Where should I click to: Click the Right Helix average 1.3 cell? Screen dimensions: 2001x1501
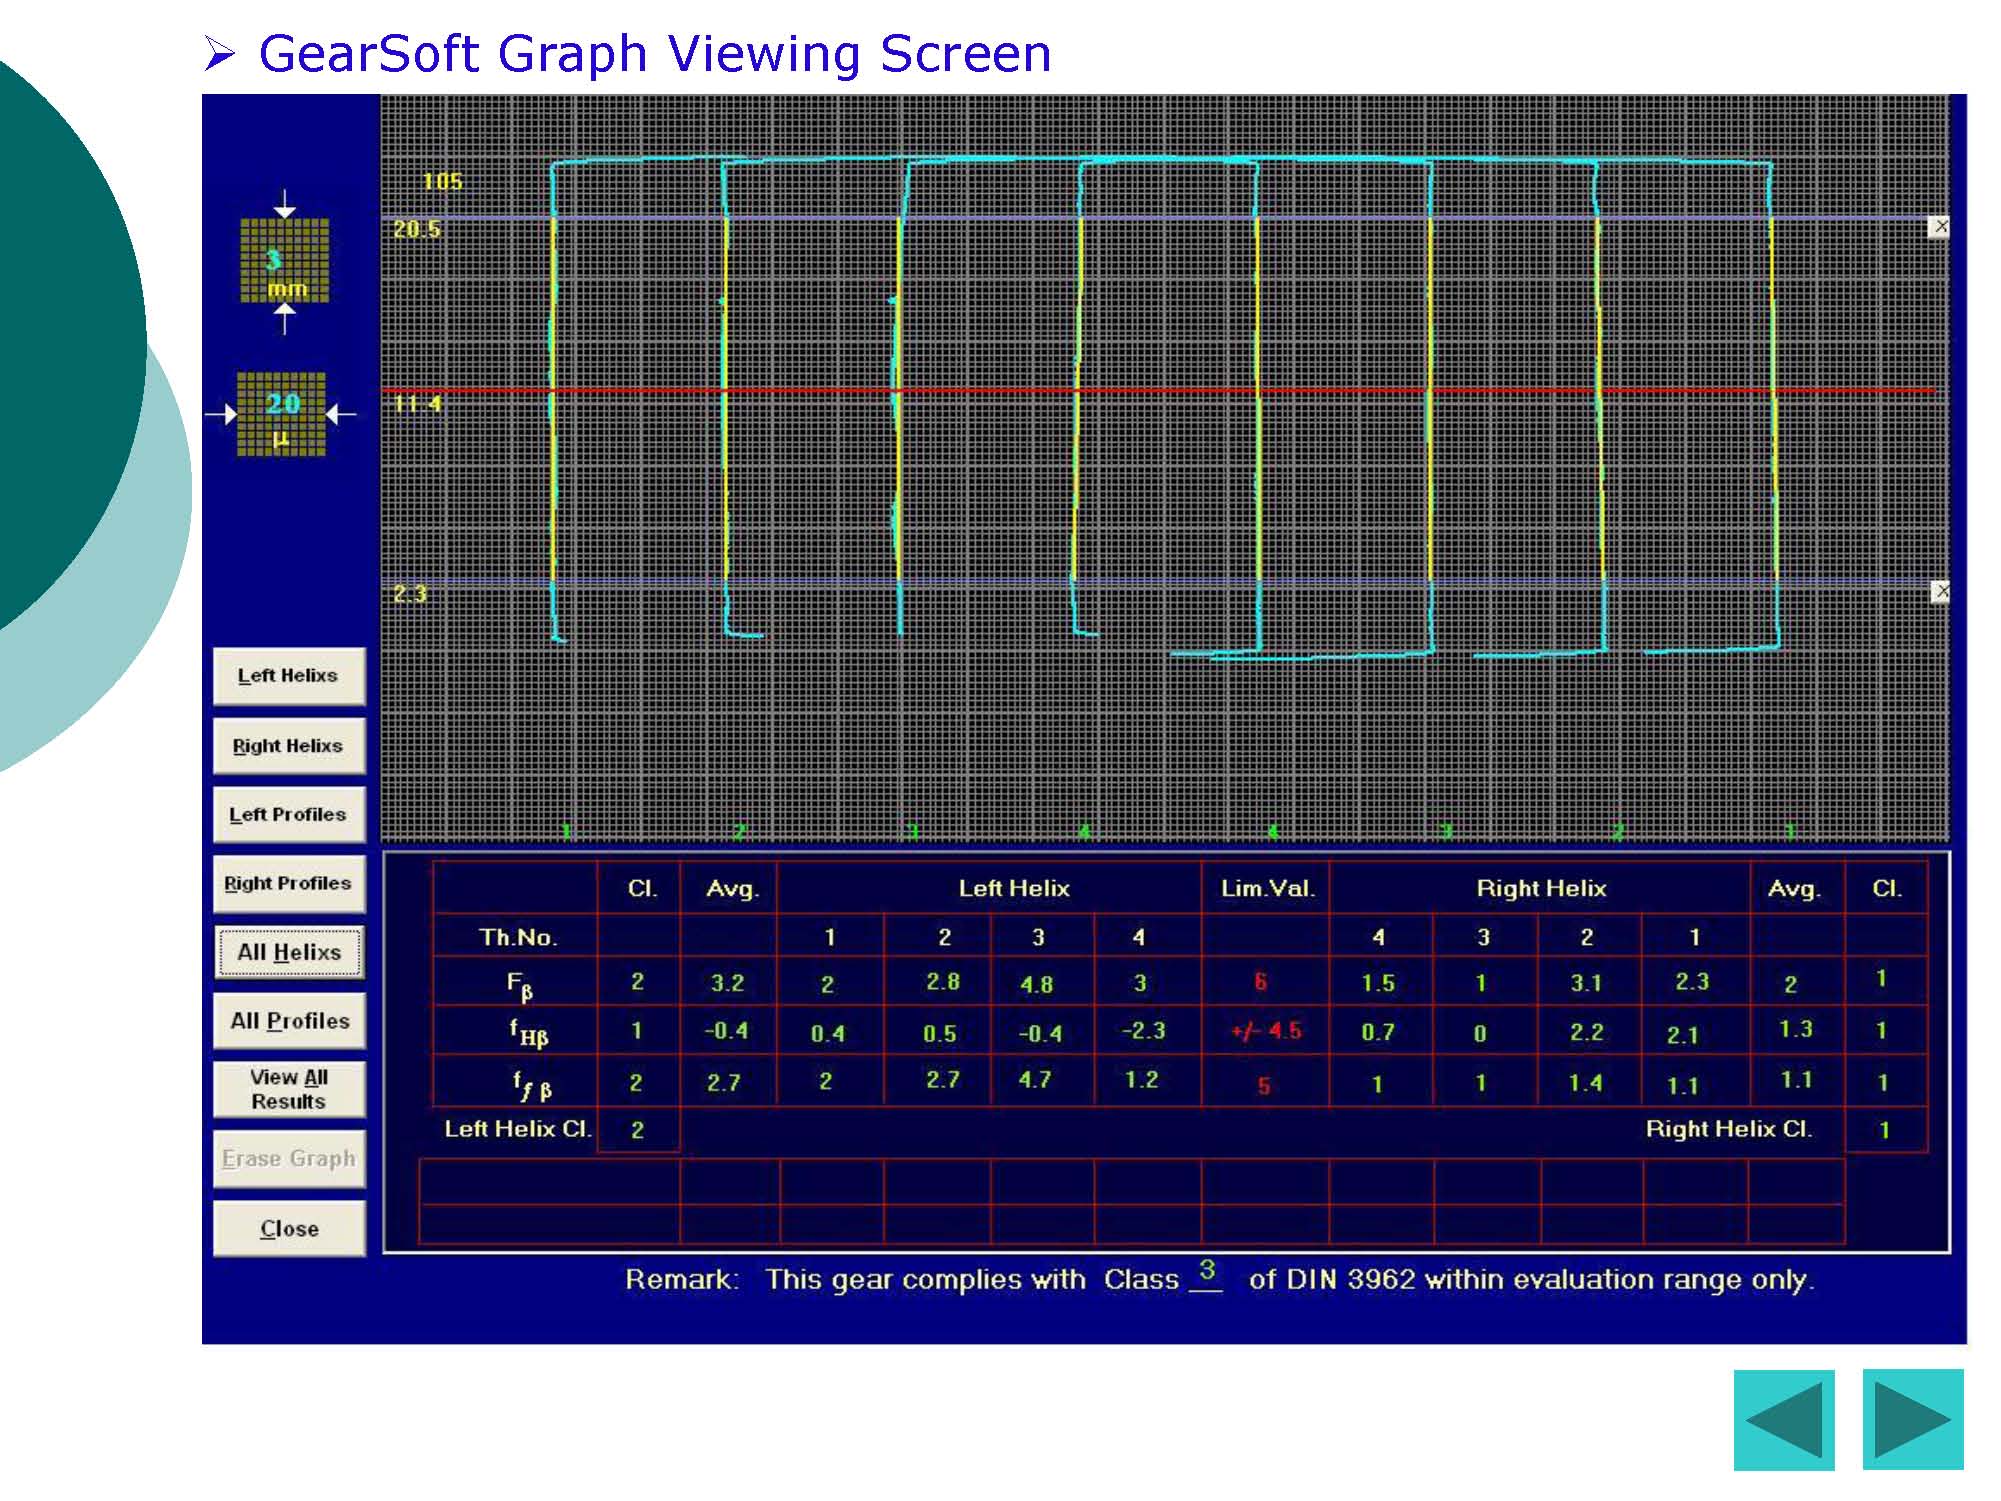coord(1796,1029)
